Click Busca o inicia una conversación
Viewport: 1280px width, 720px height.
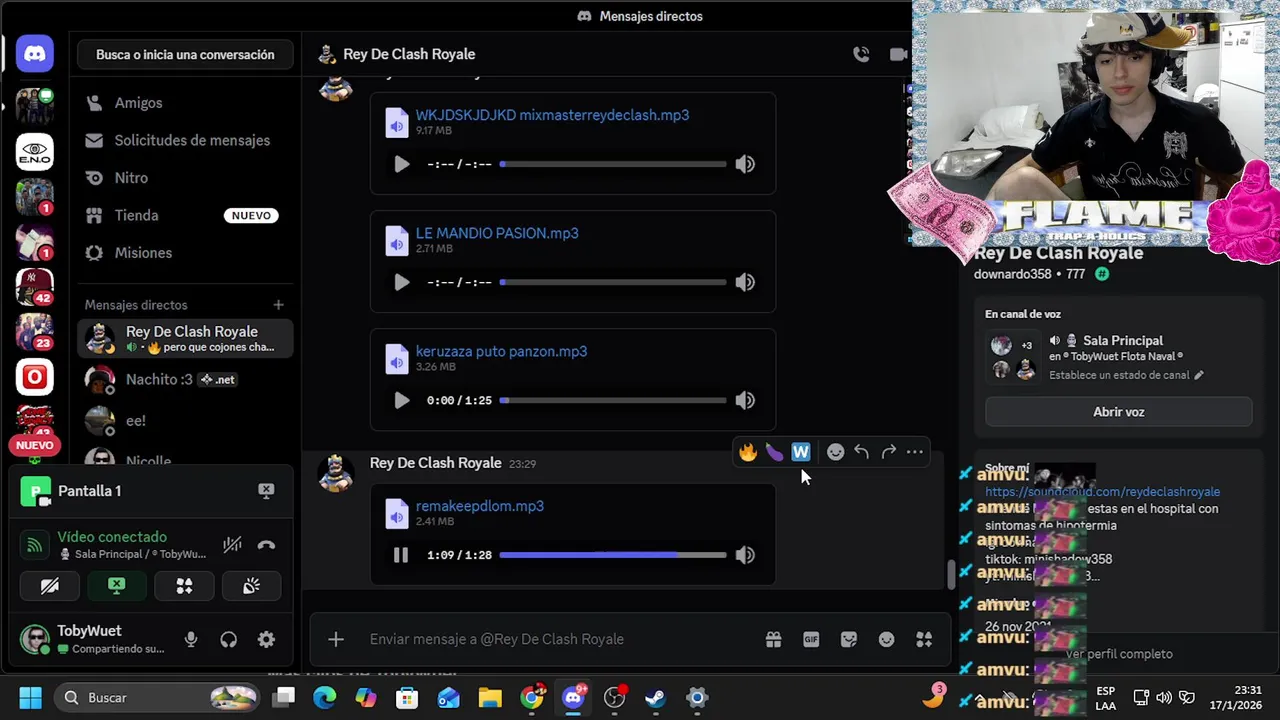click(x=185, y=55)
